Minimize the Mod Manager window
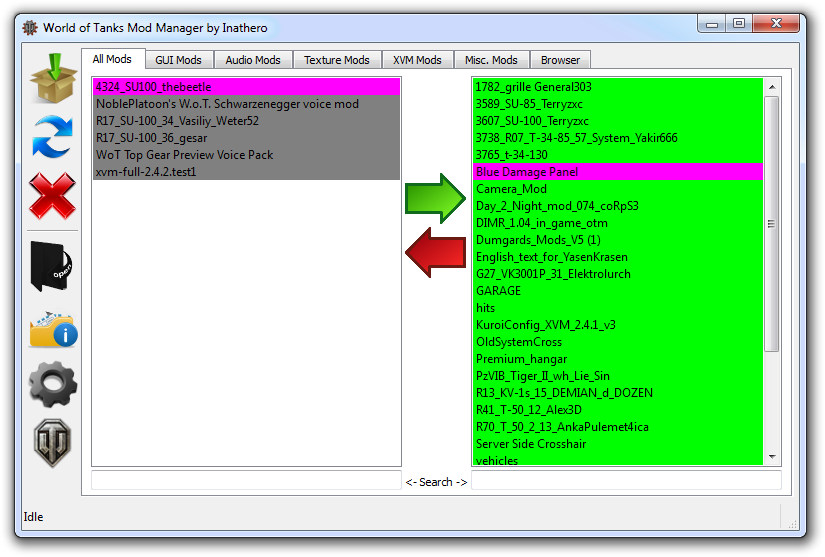This screenshot has width=825, height=557. pyautogui.click(x=712, y=24)
